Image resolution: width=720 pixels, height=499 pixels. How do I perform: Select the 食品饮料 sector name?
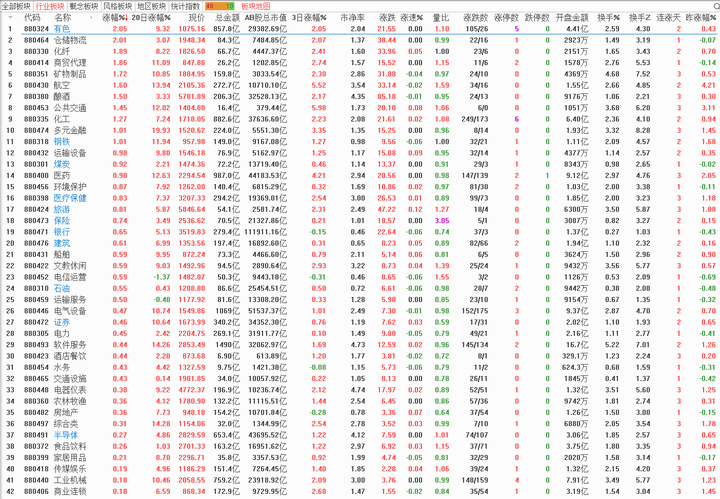(70, 446)
